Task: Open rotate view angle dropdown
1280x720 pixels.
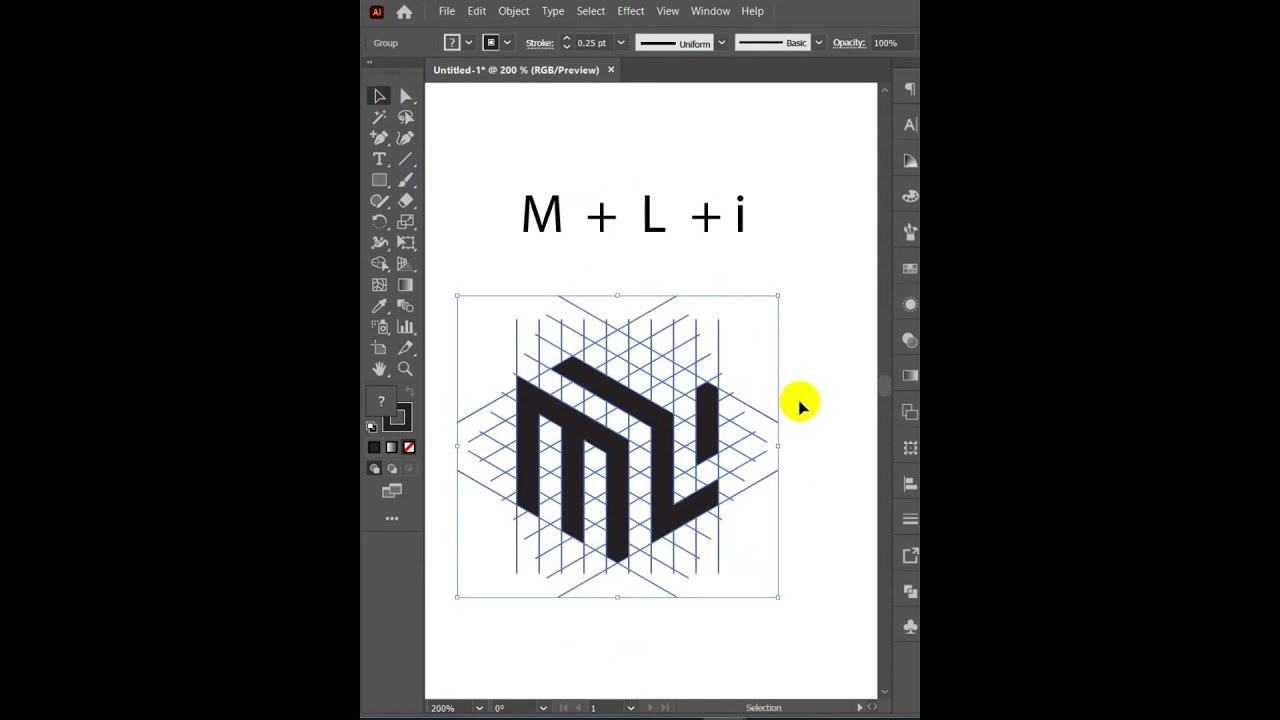Action: [x=543, y=708]
